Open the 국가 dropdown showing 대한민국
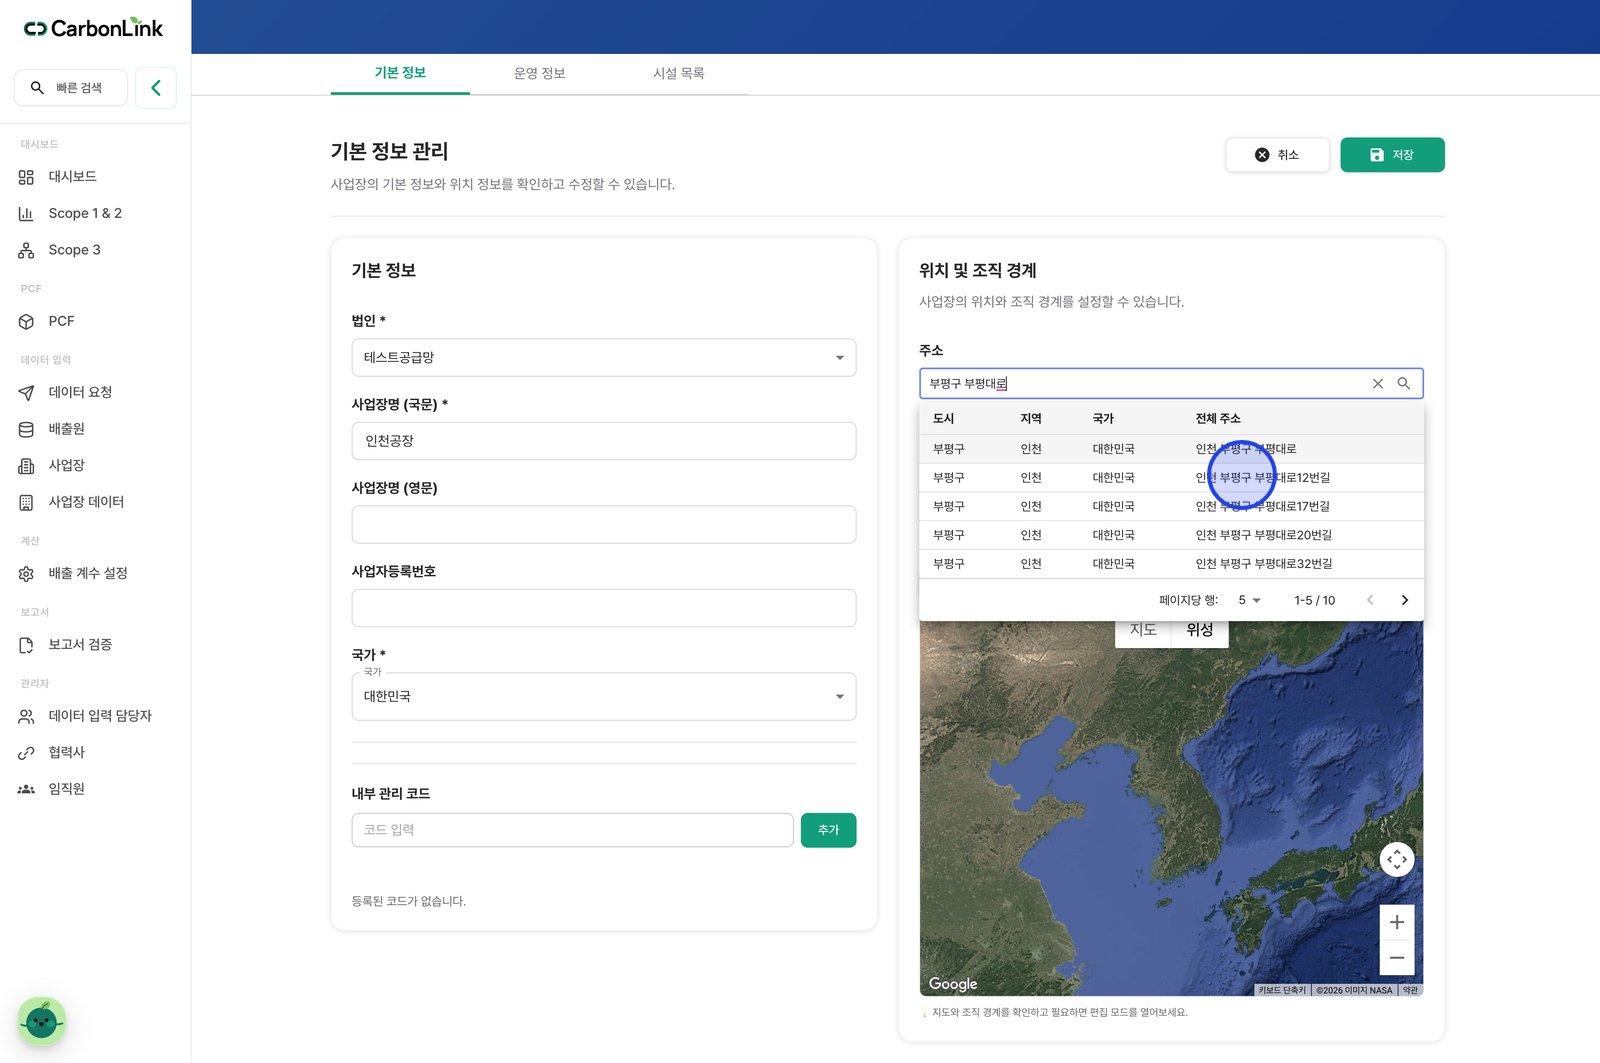This screenshot has height=1063, width=1600. coord(604,696)
